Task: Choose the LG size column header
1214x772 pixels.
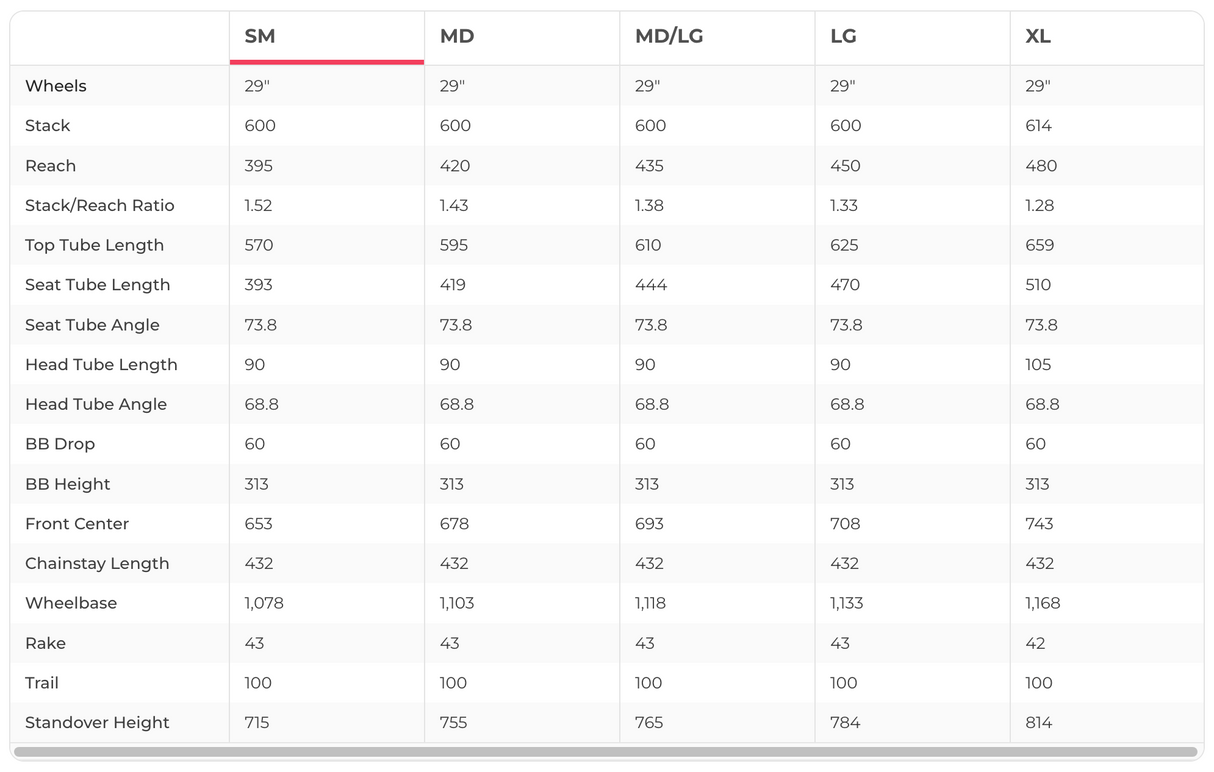Action: [843, 37]
